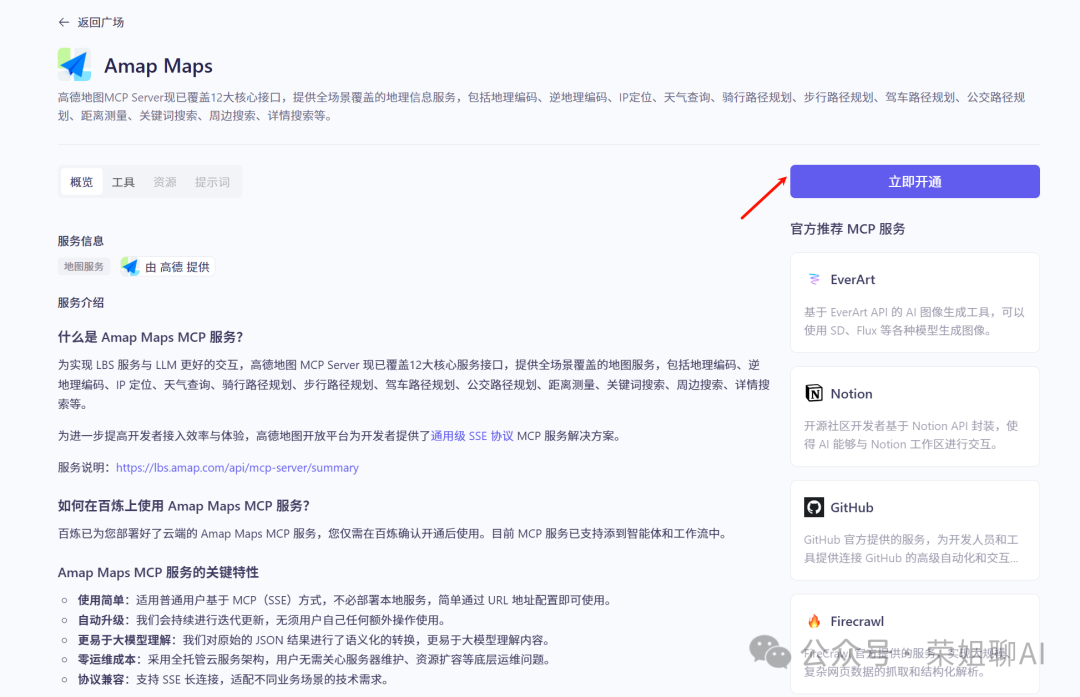Click the Firecrawl flame icon
The width and height of the screenshot is (1080, 697).
pyautogui.click(x=812, y=621)
